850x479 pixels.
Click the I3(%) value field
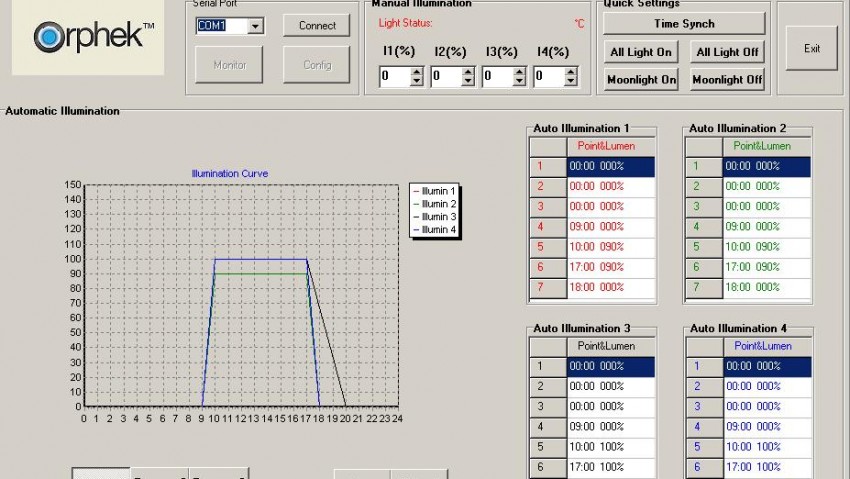pos(498,76)
